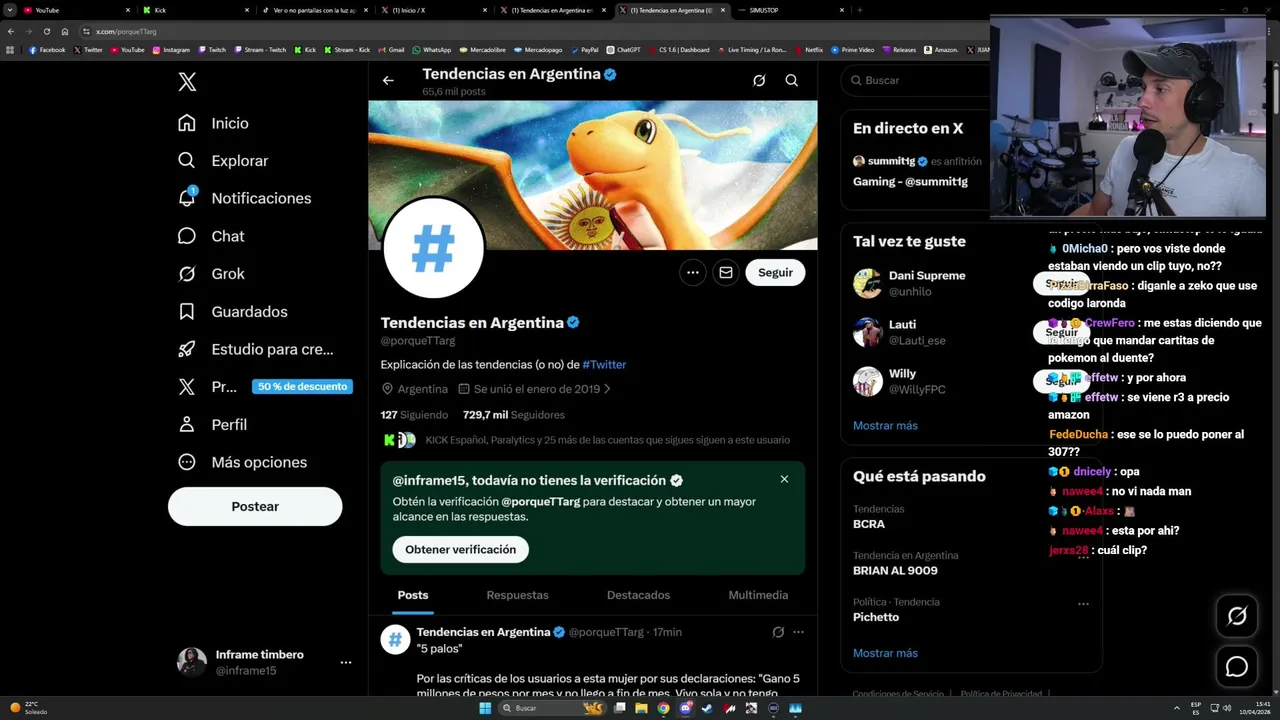Open the #Twitter hashtag link in bio
The width and height of the screenshot is (1280, 720).
click(604, 365)
